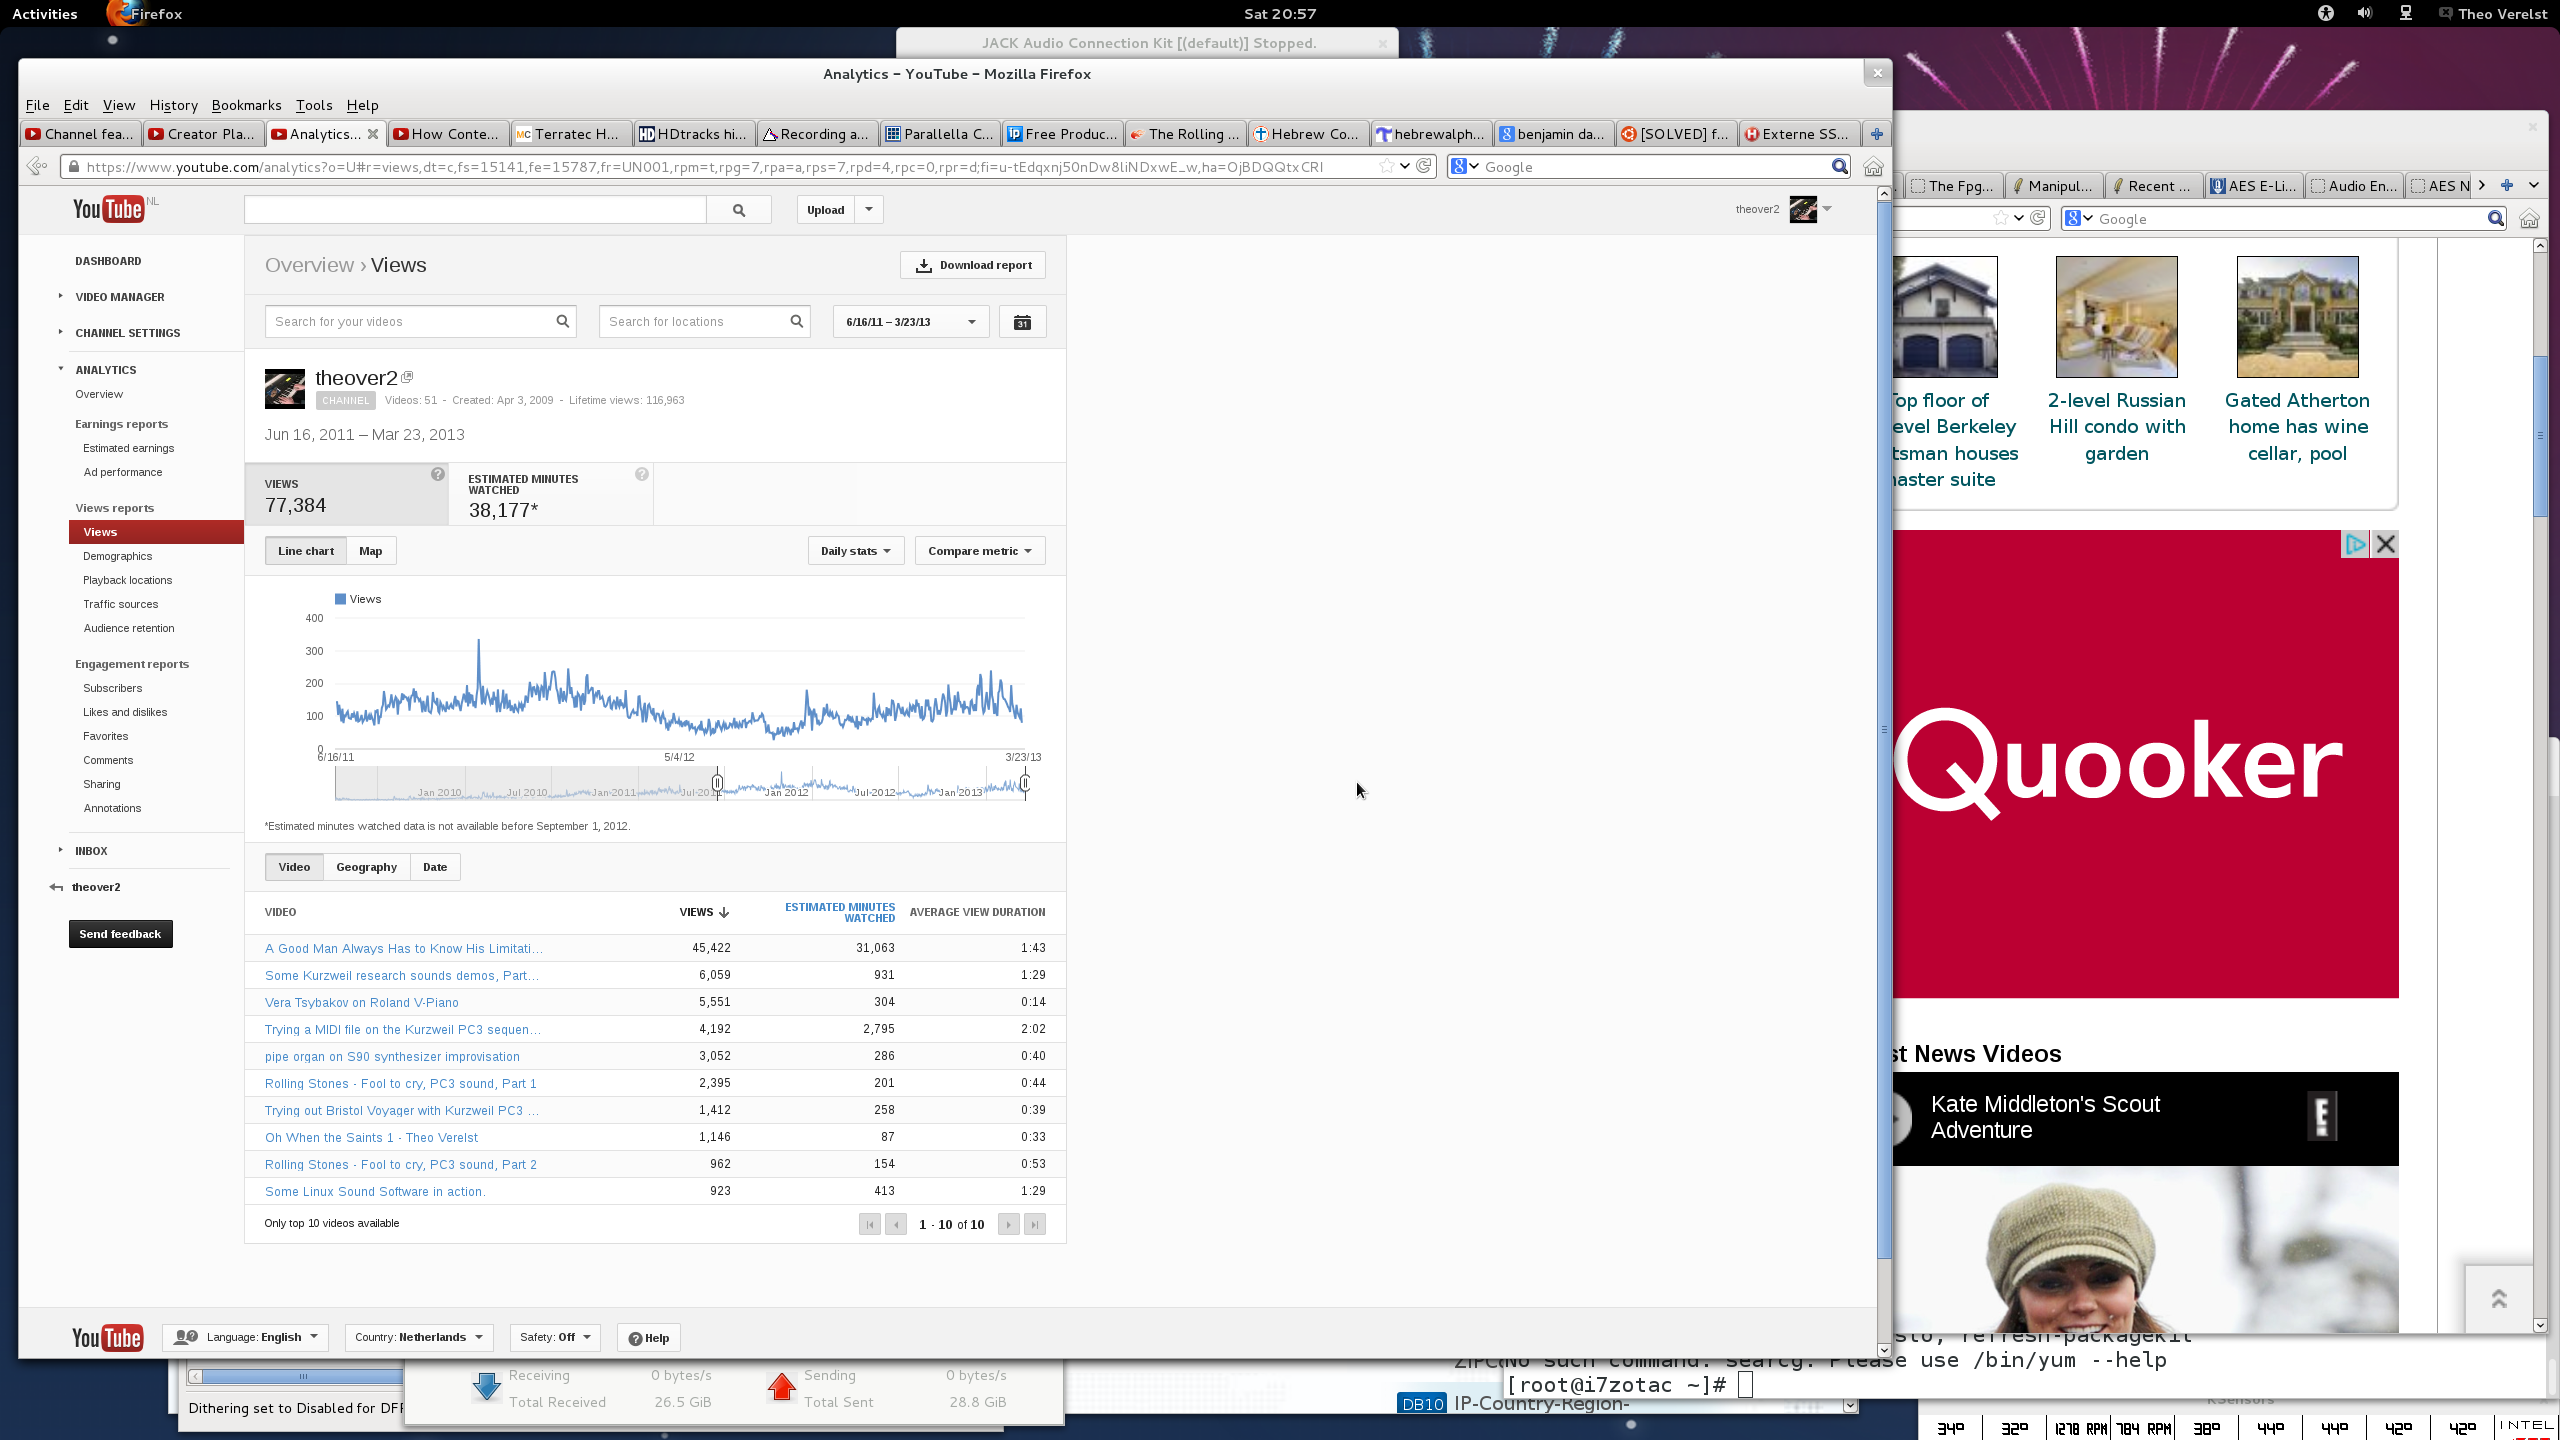
Task: Click right handle of chart range slider
Action: point(1025,783)
